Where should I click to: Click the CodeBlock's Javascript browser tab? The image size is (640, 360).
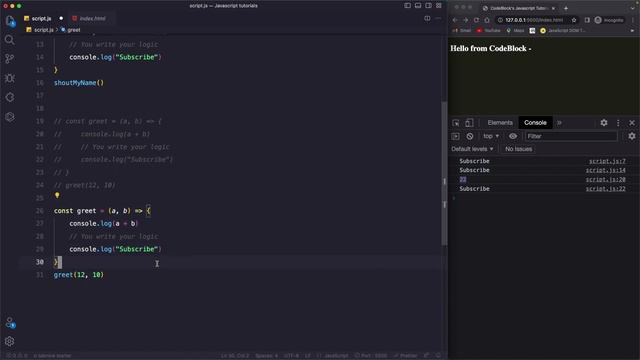[x=519, y=8]
